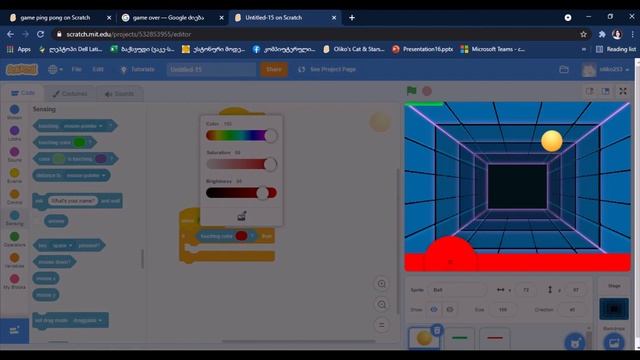Click See Project Page button

coord(327,69)
